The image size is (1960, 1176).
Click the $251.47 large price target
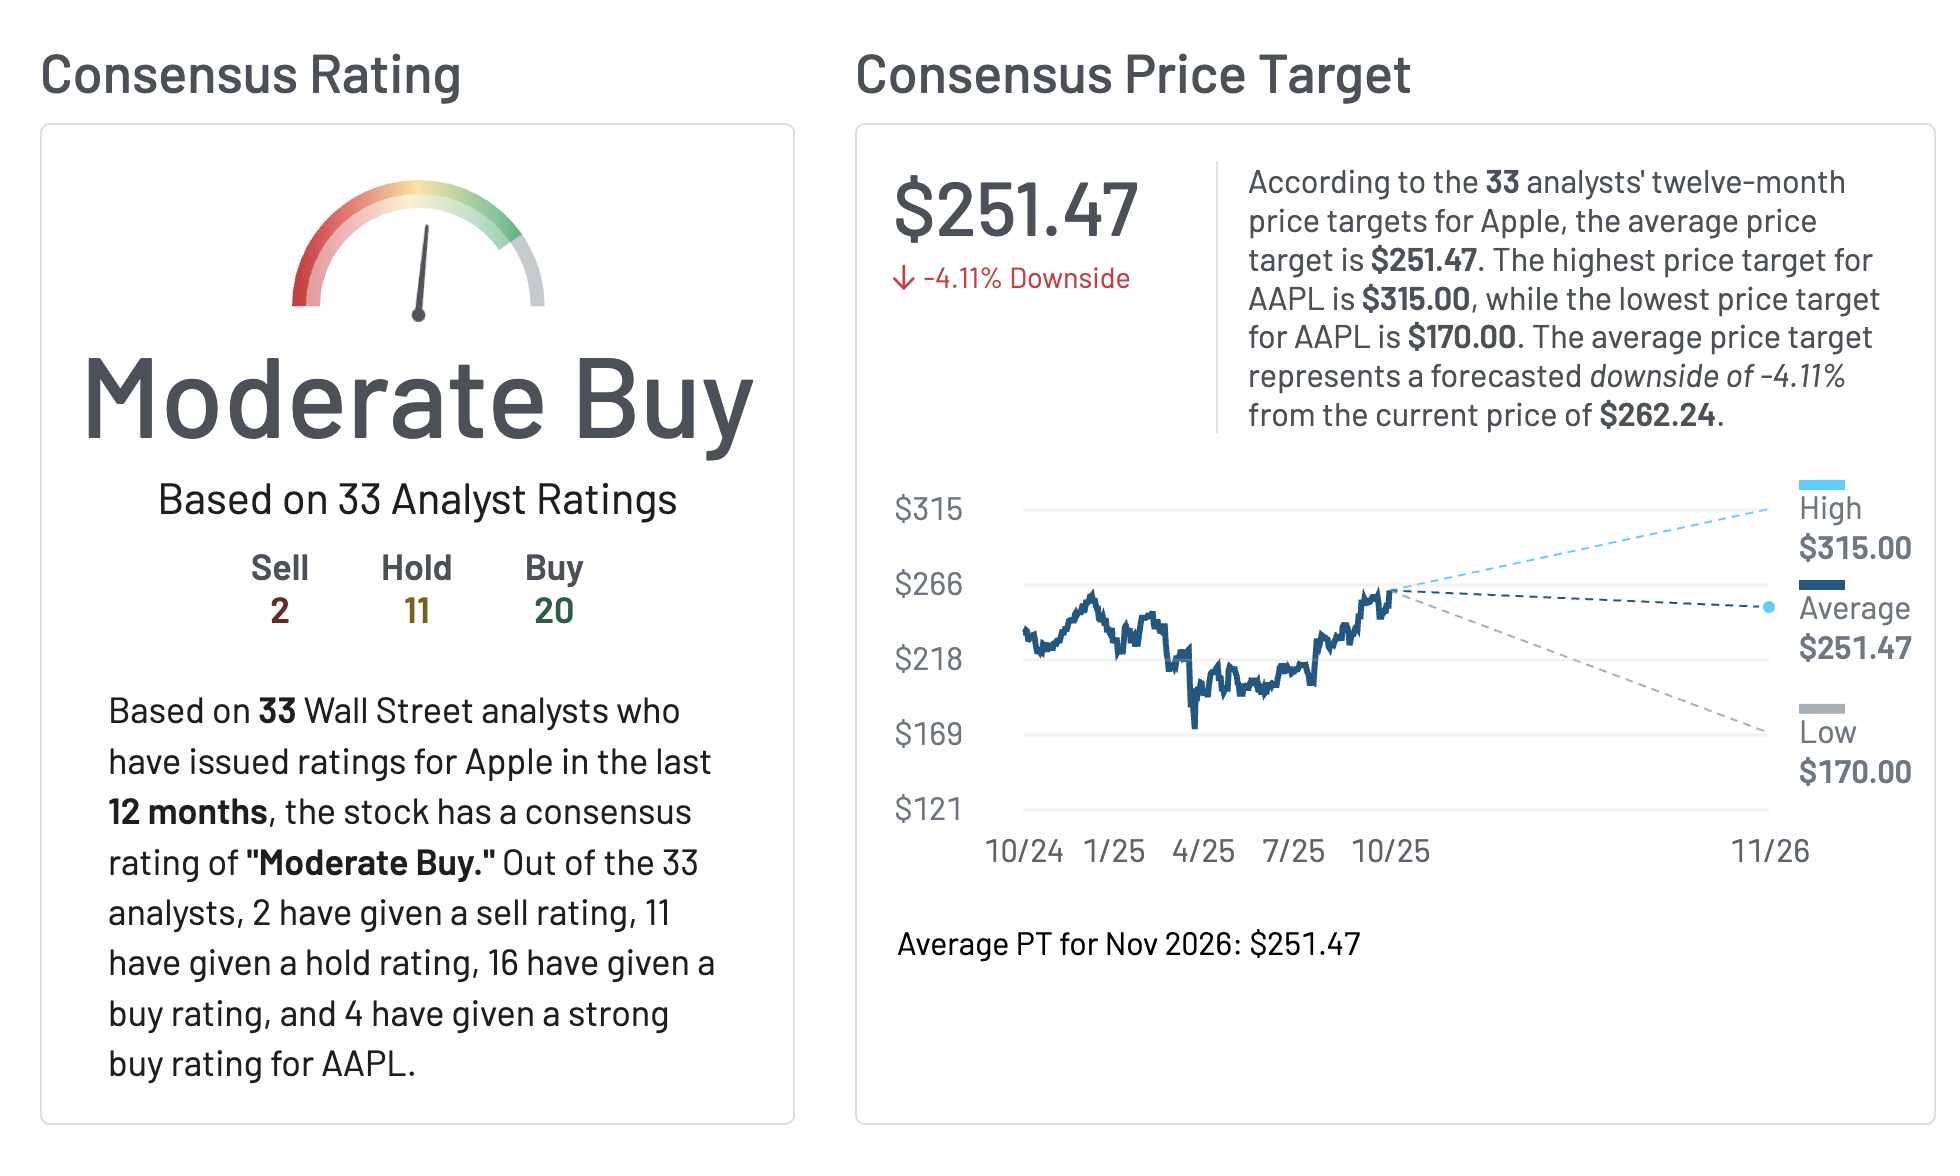[1015, 210]
